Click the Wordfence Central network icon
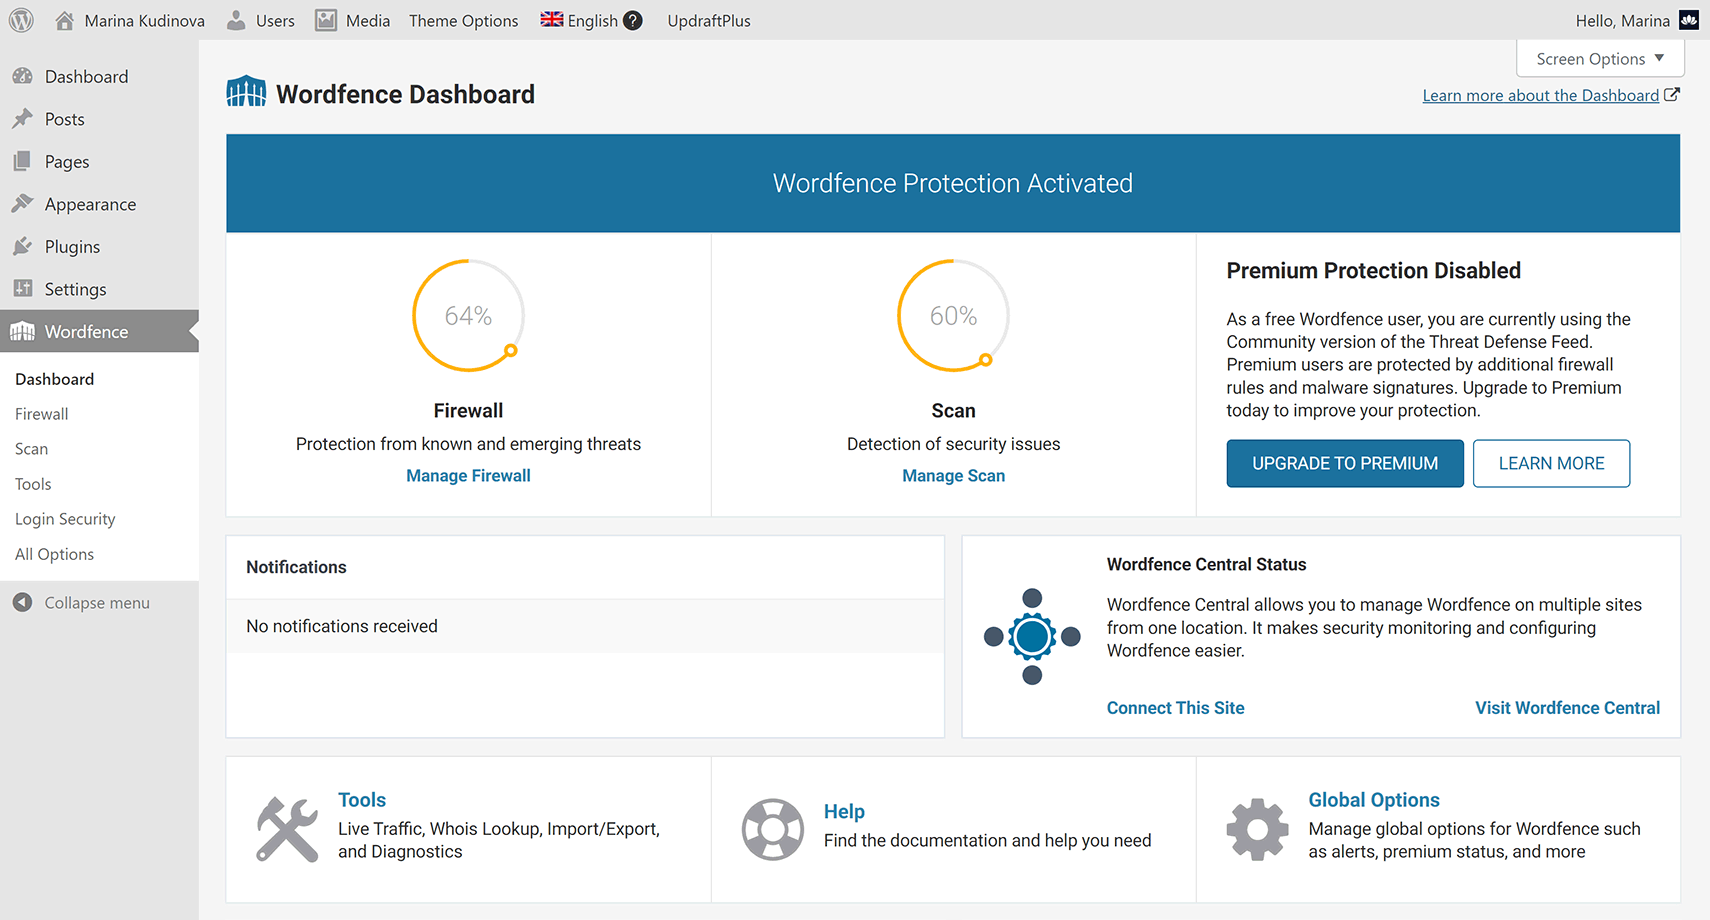 (1032, 636)
